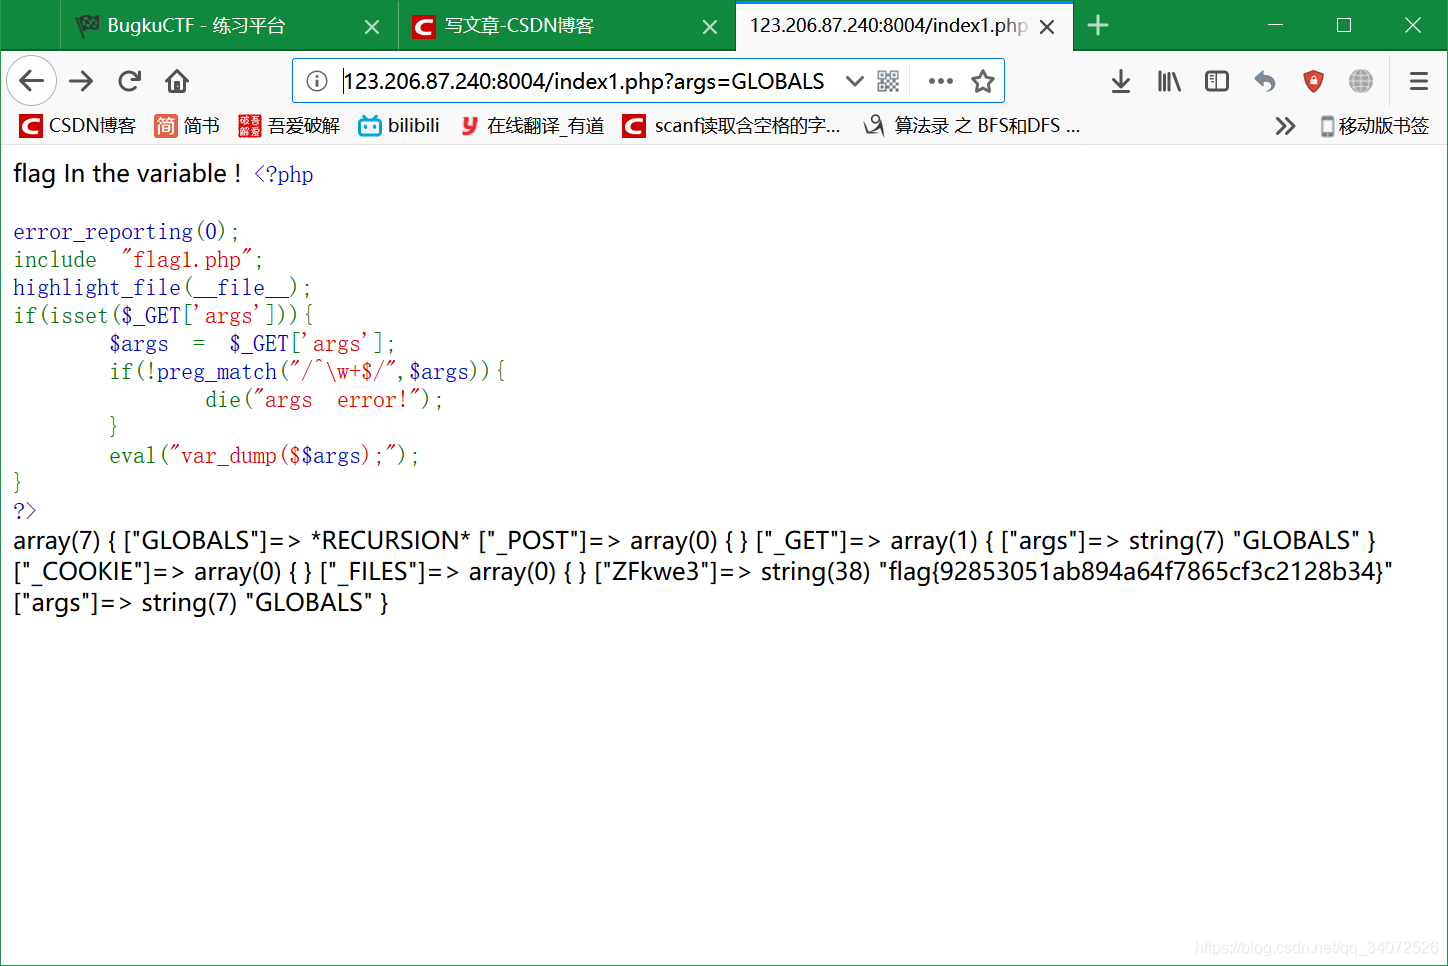The height and width of the screenshot is (966, 1448).
Task: Open the library bookmarks and history
Action: pos(1169,81)
